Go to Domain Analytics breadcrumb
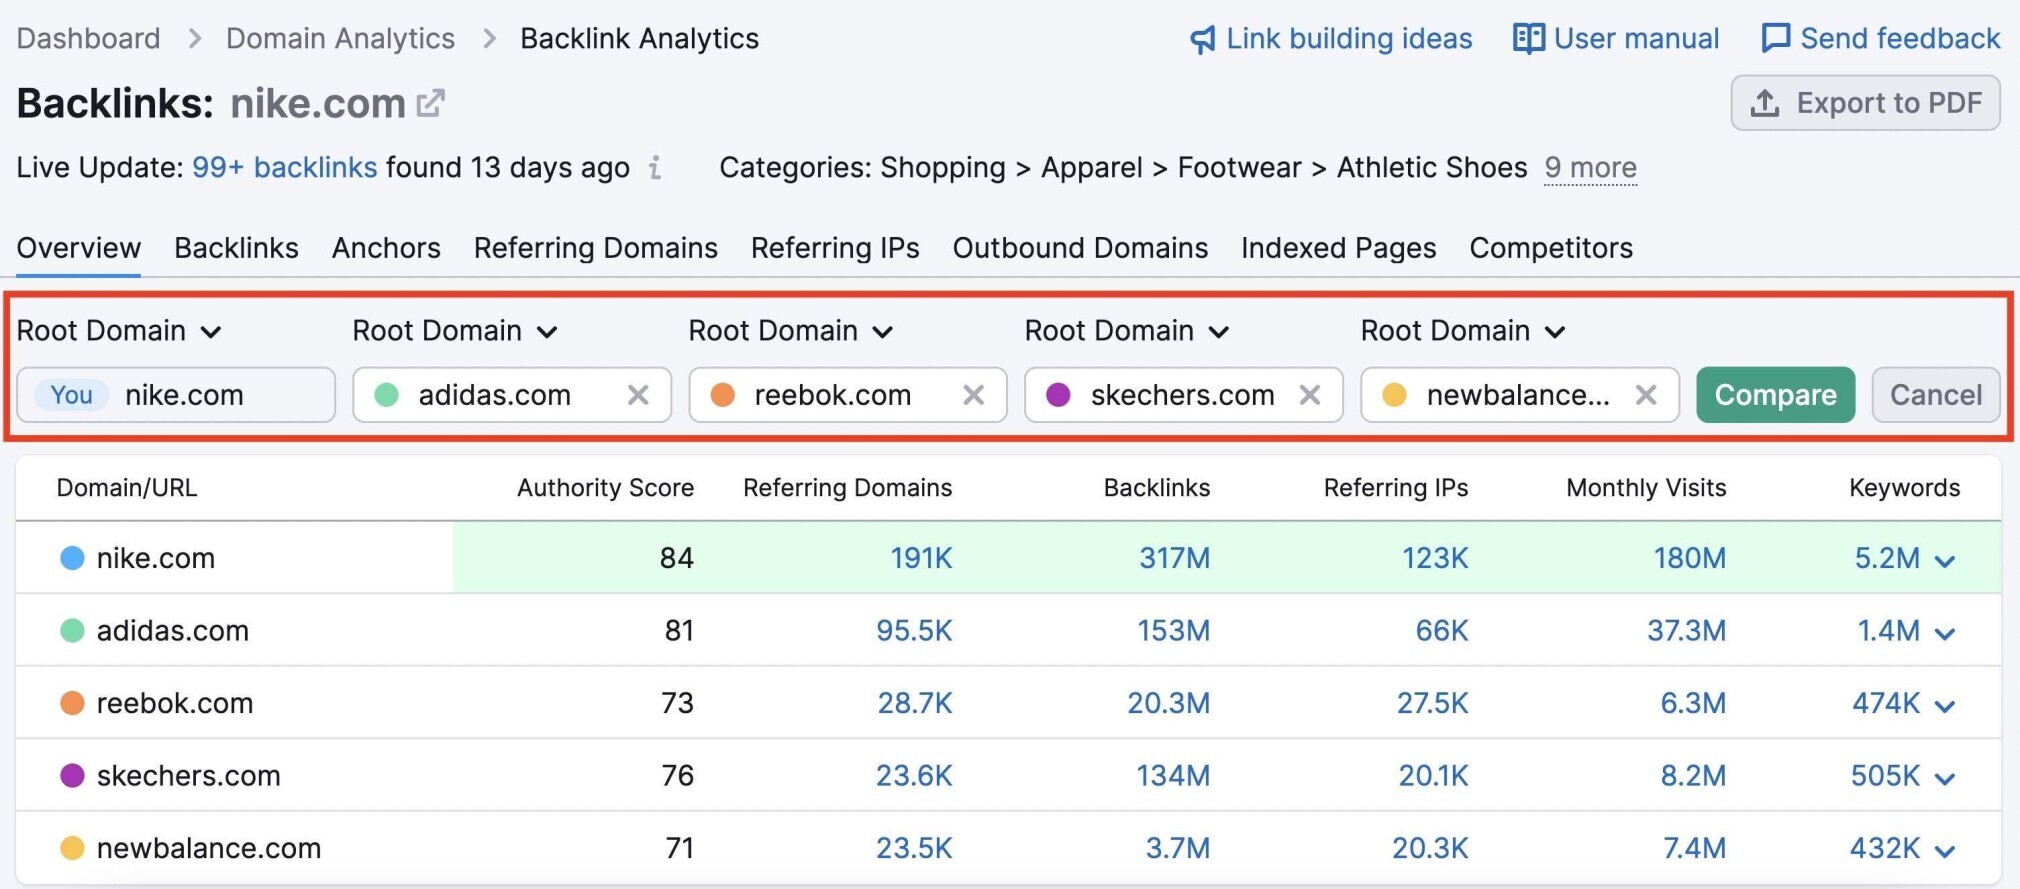The image size is (2020, 889). click(340, 39)
